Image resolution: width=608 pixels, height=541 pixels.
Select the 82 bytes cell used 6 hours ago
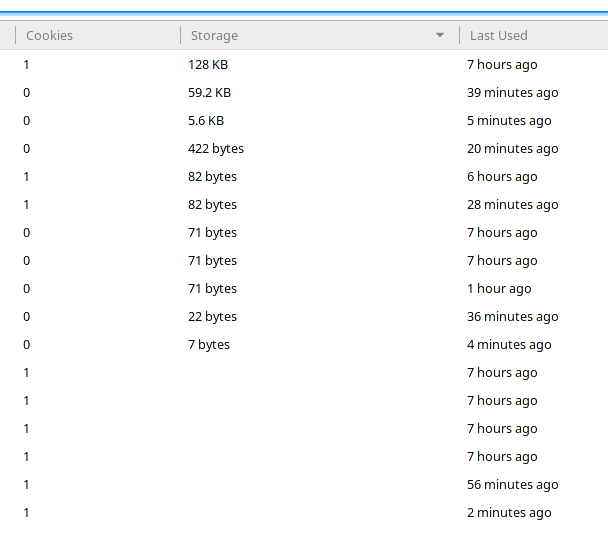212,176
